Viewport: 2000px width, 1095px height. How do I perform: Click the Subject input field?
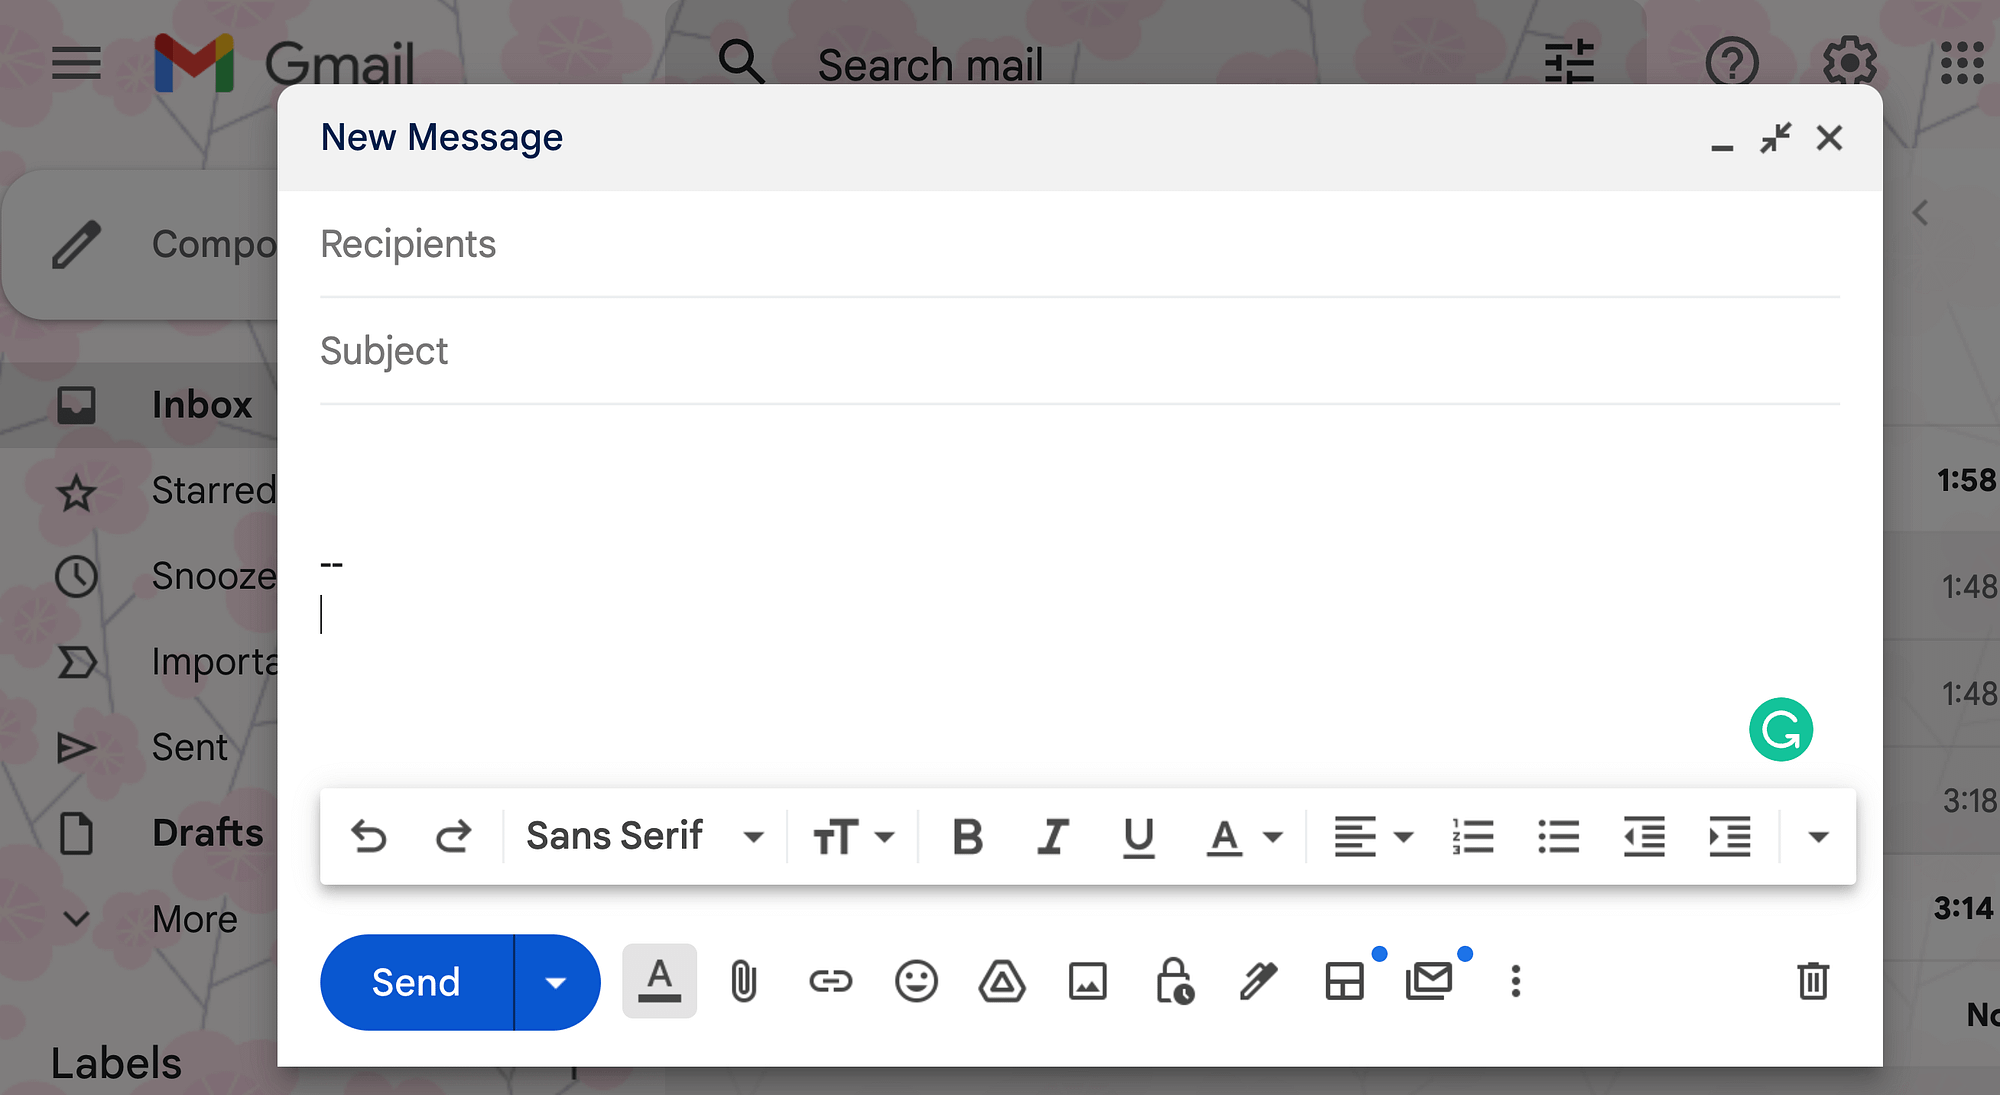click(1080, 351)
